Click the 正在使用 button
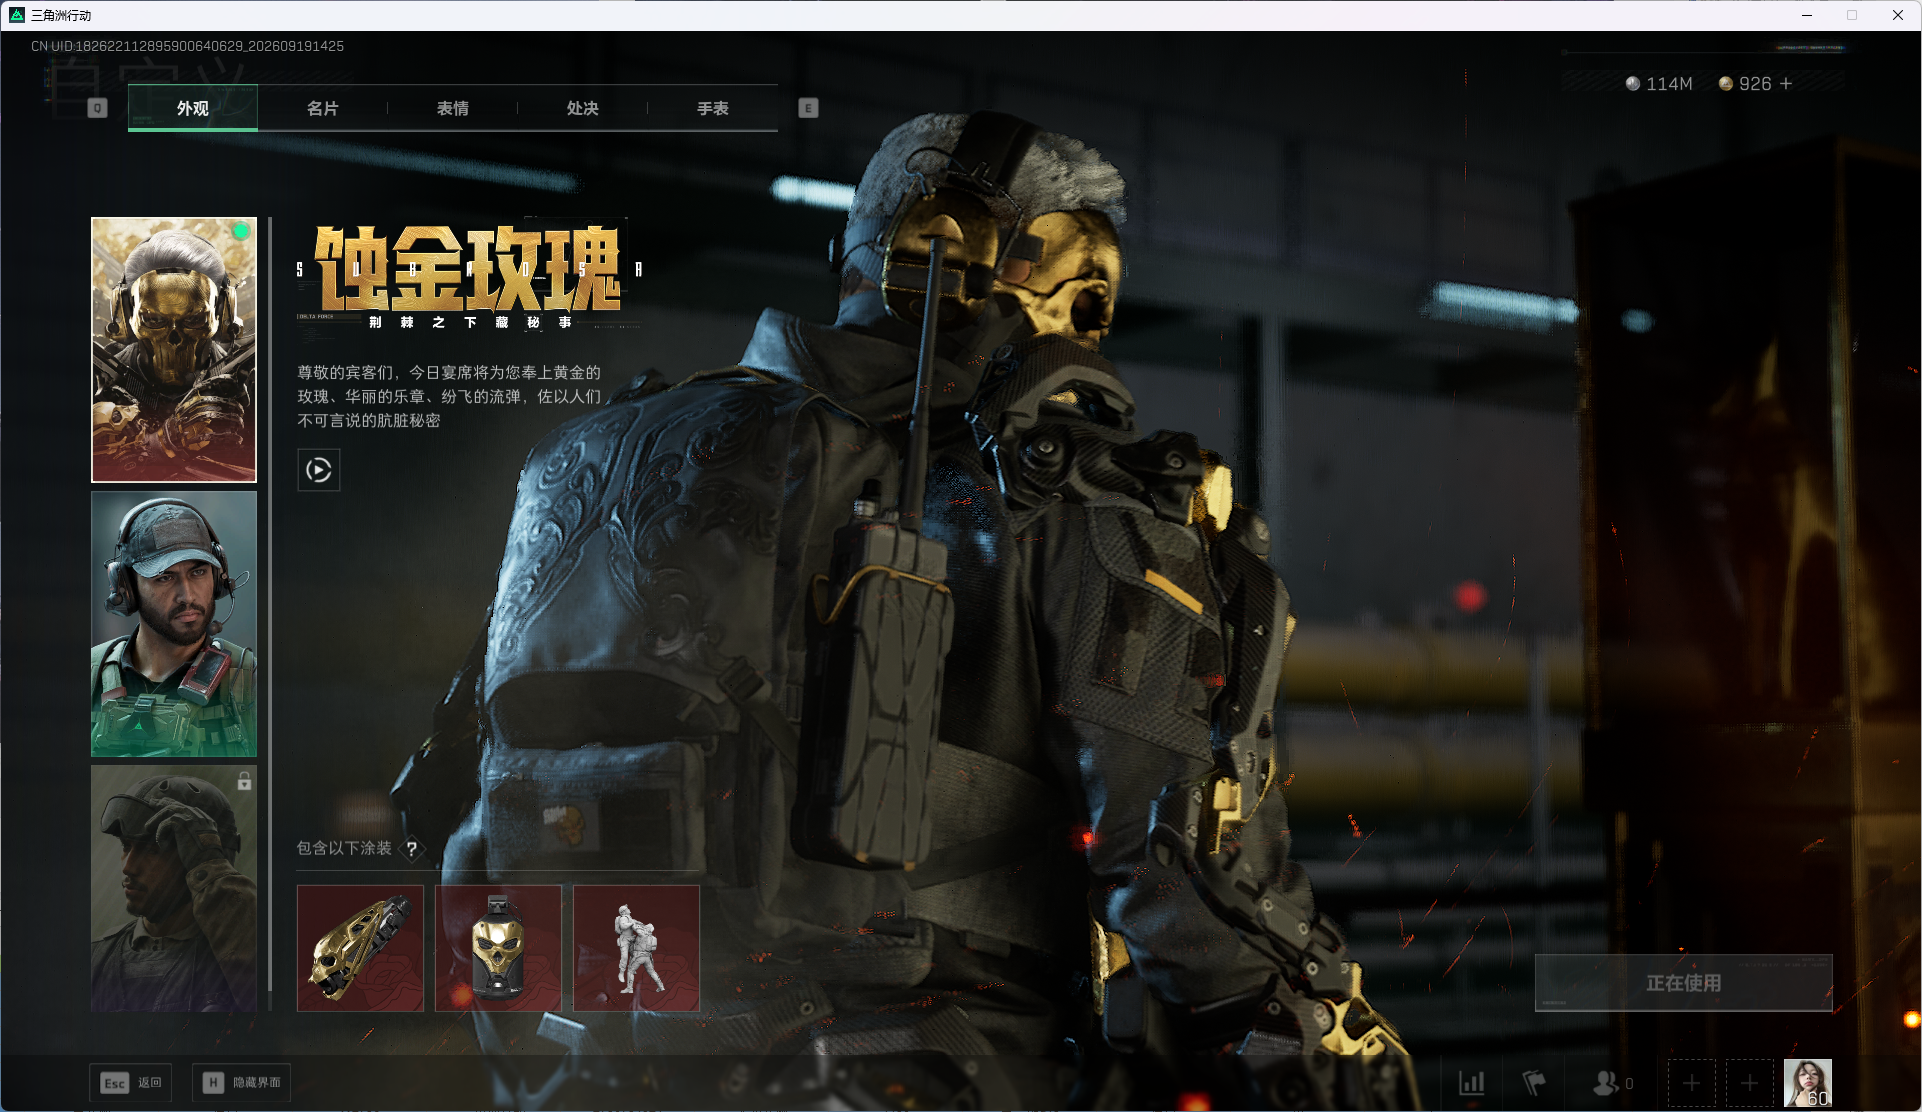 click(x=1684, y=983)
